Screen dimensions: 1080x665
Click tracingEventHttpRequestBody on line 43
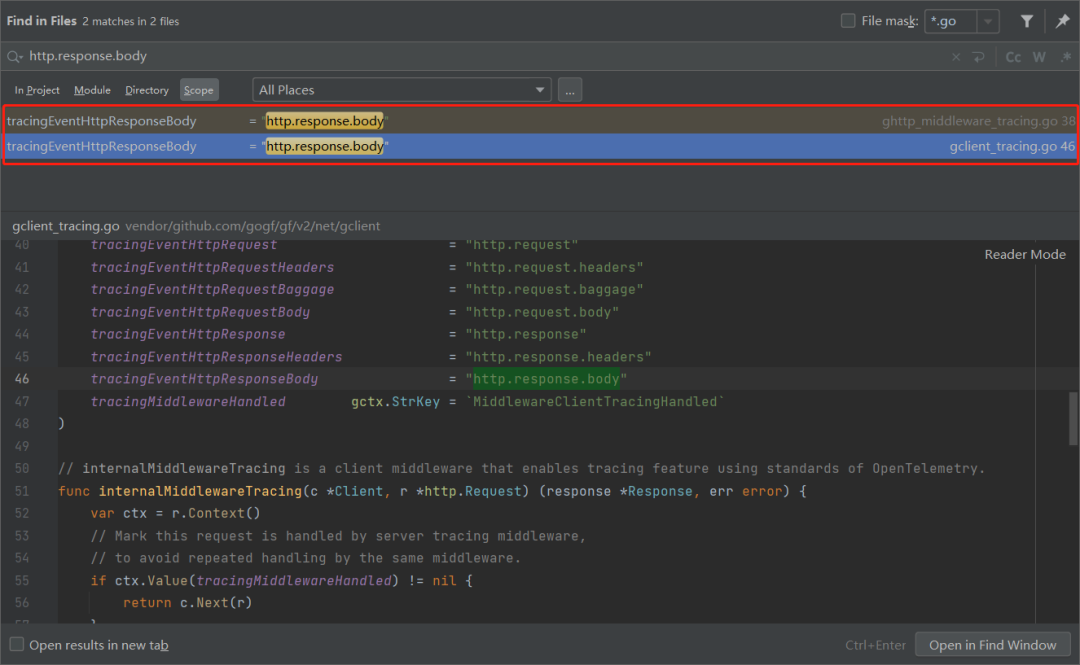(200, 312)
